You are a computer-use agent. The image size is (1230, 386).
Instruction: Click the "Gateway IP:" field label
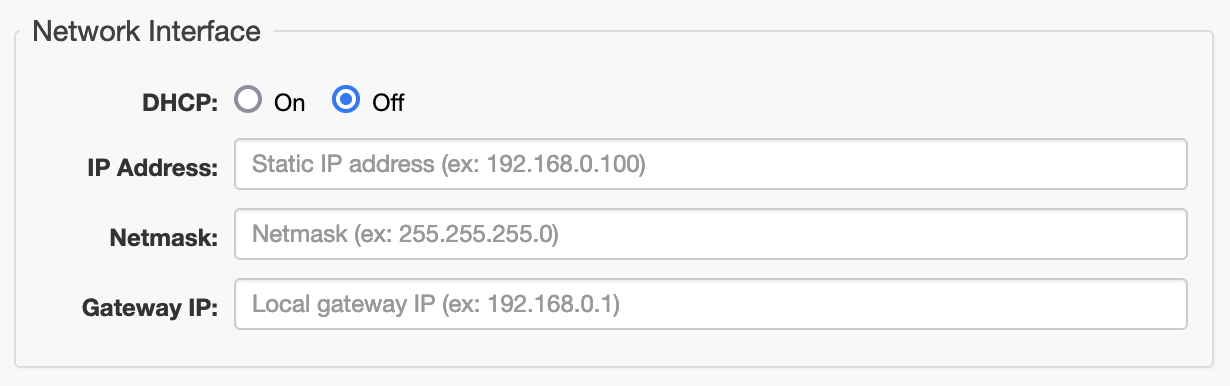(x=150, y=307)
